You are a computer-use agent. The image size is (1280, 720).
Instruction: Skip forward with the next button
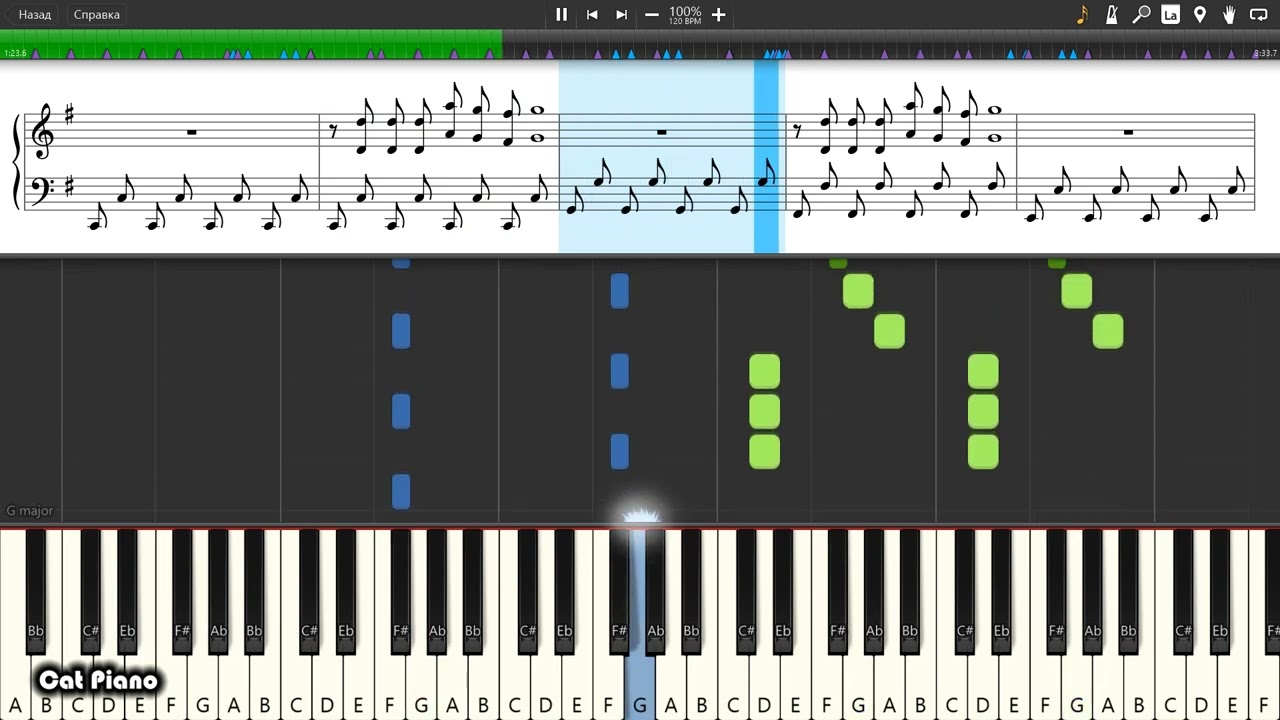[621, 14]
